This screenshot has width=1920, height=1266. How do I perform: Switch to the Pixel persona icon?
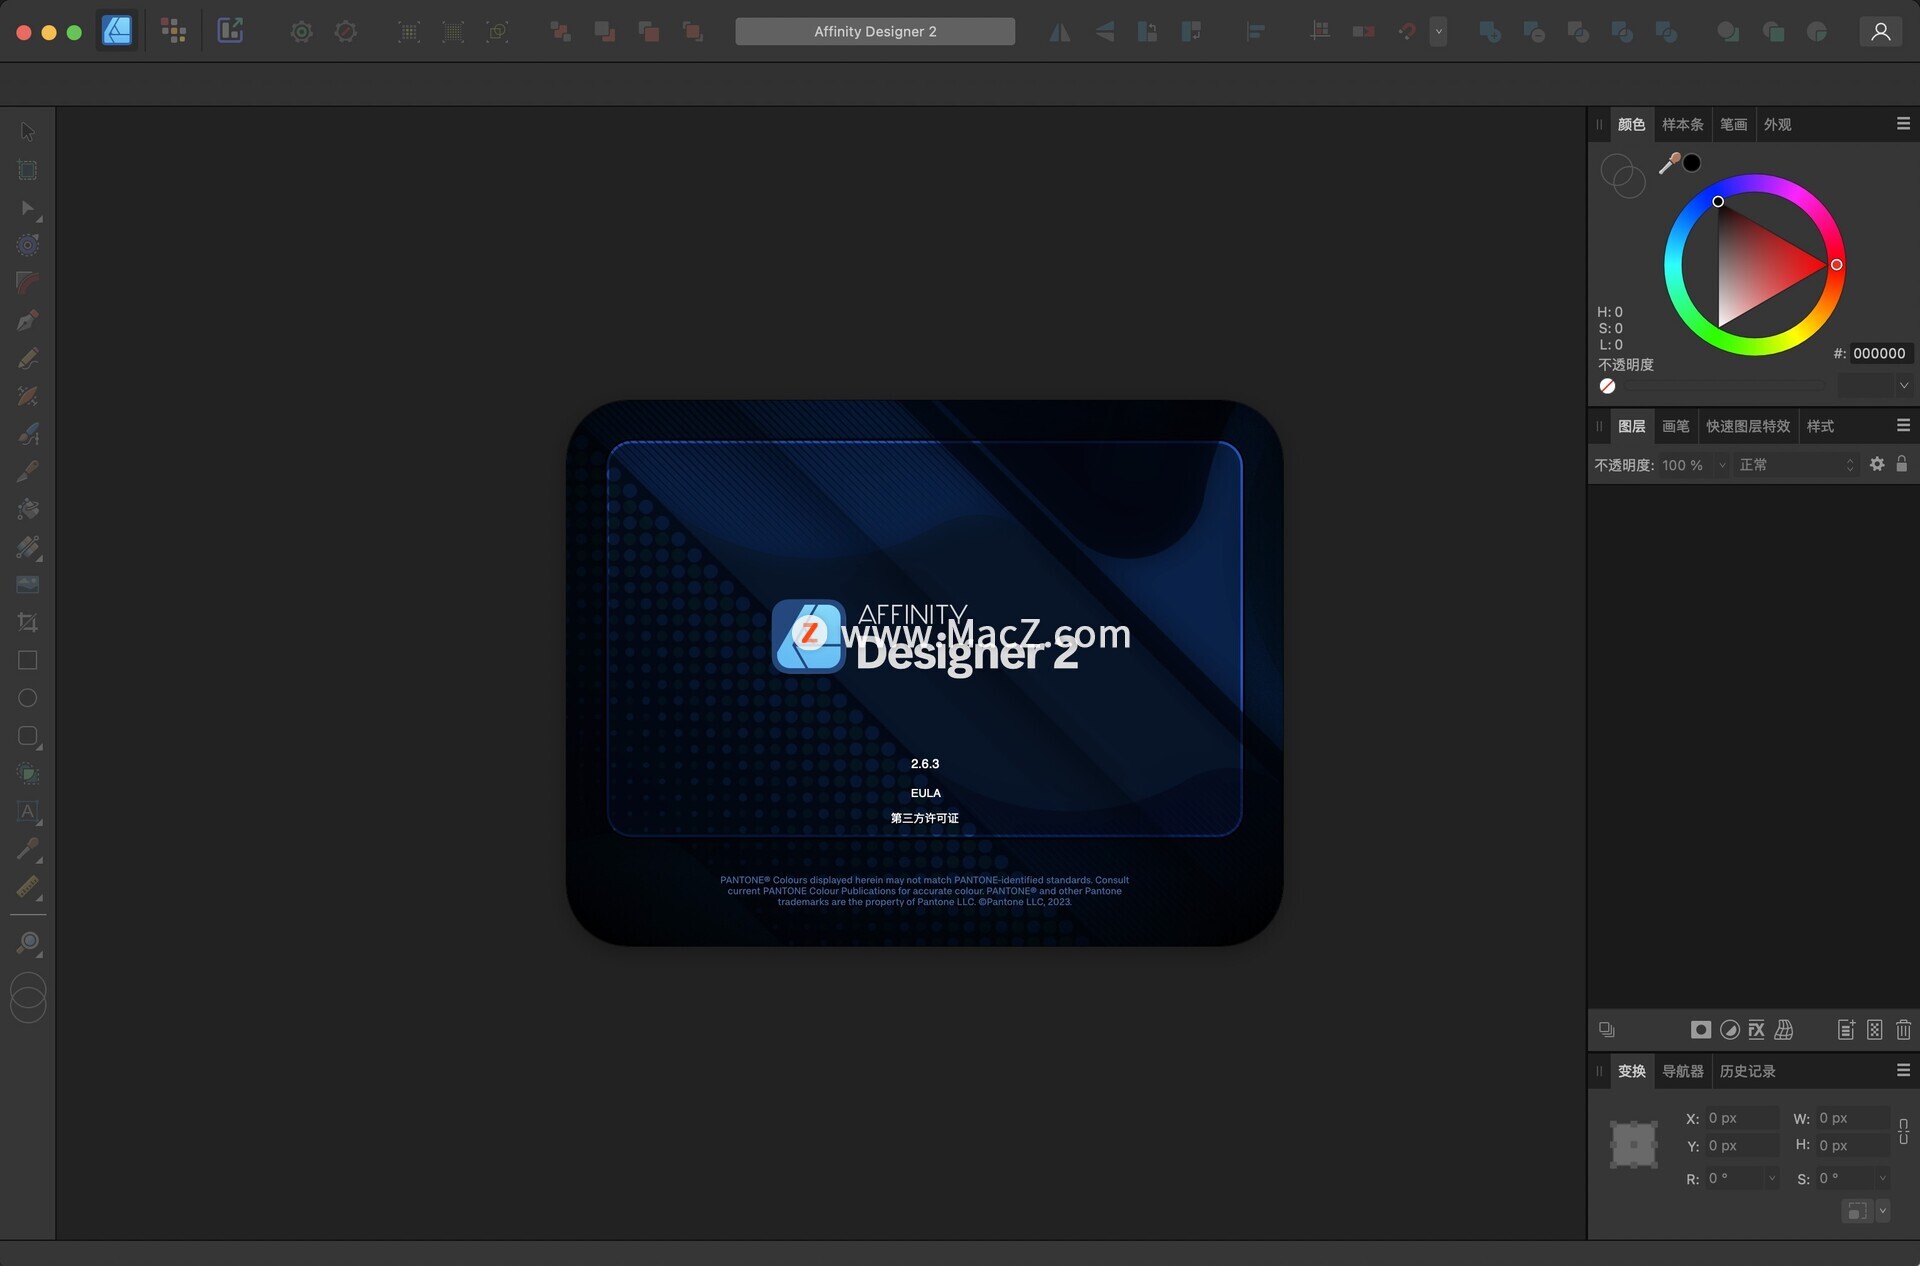coord(174,31)
